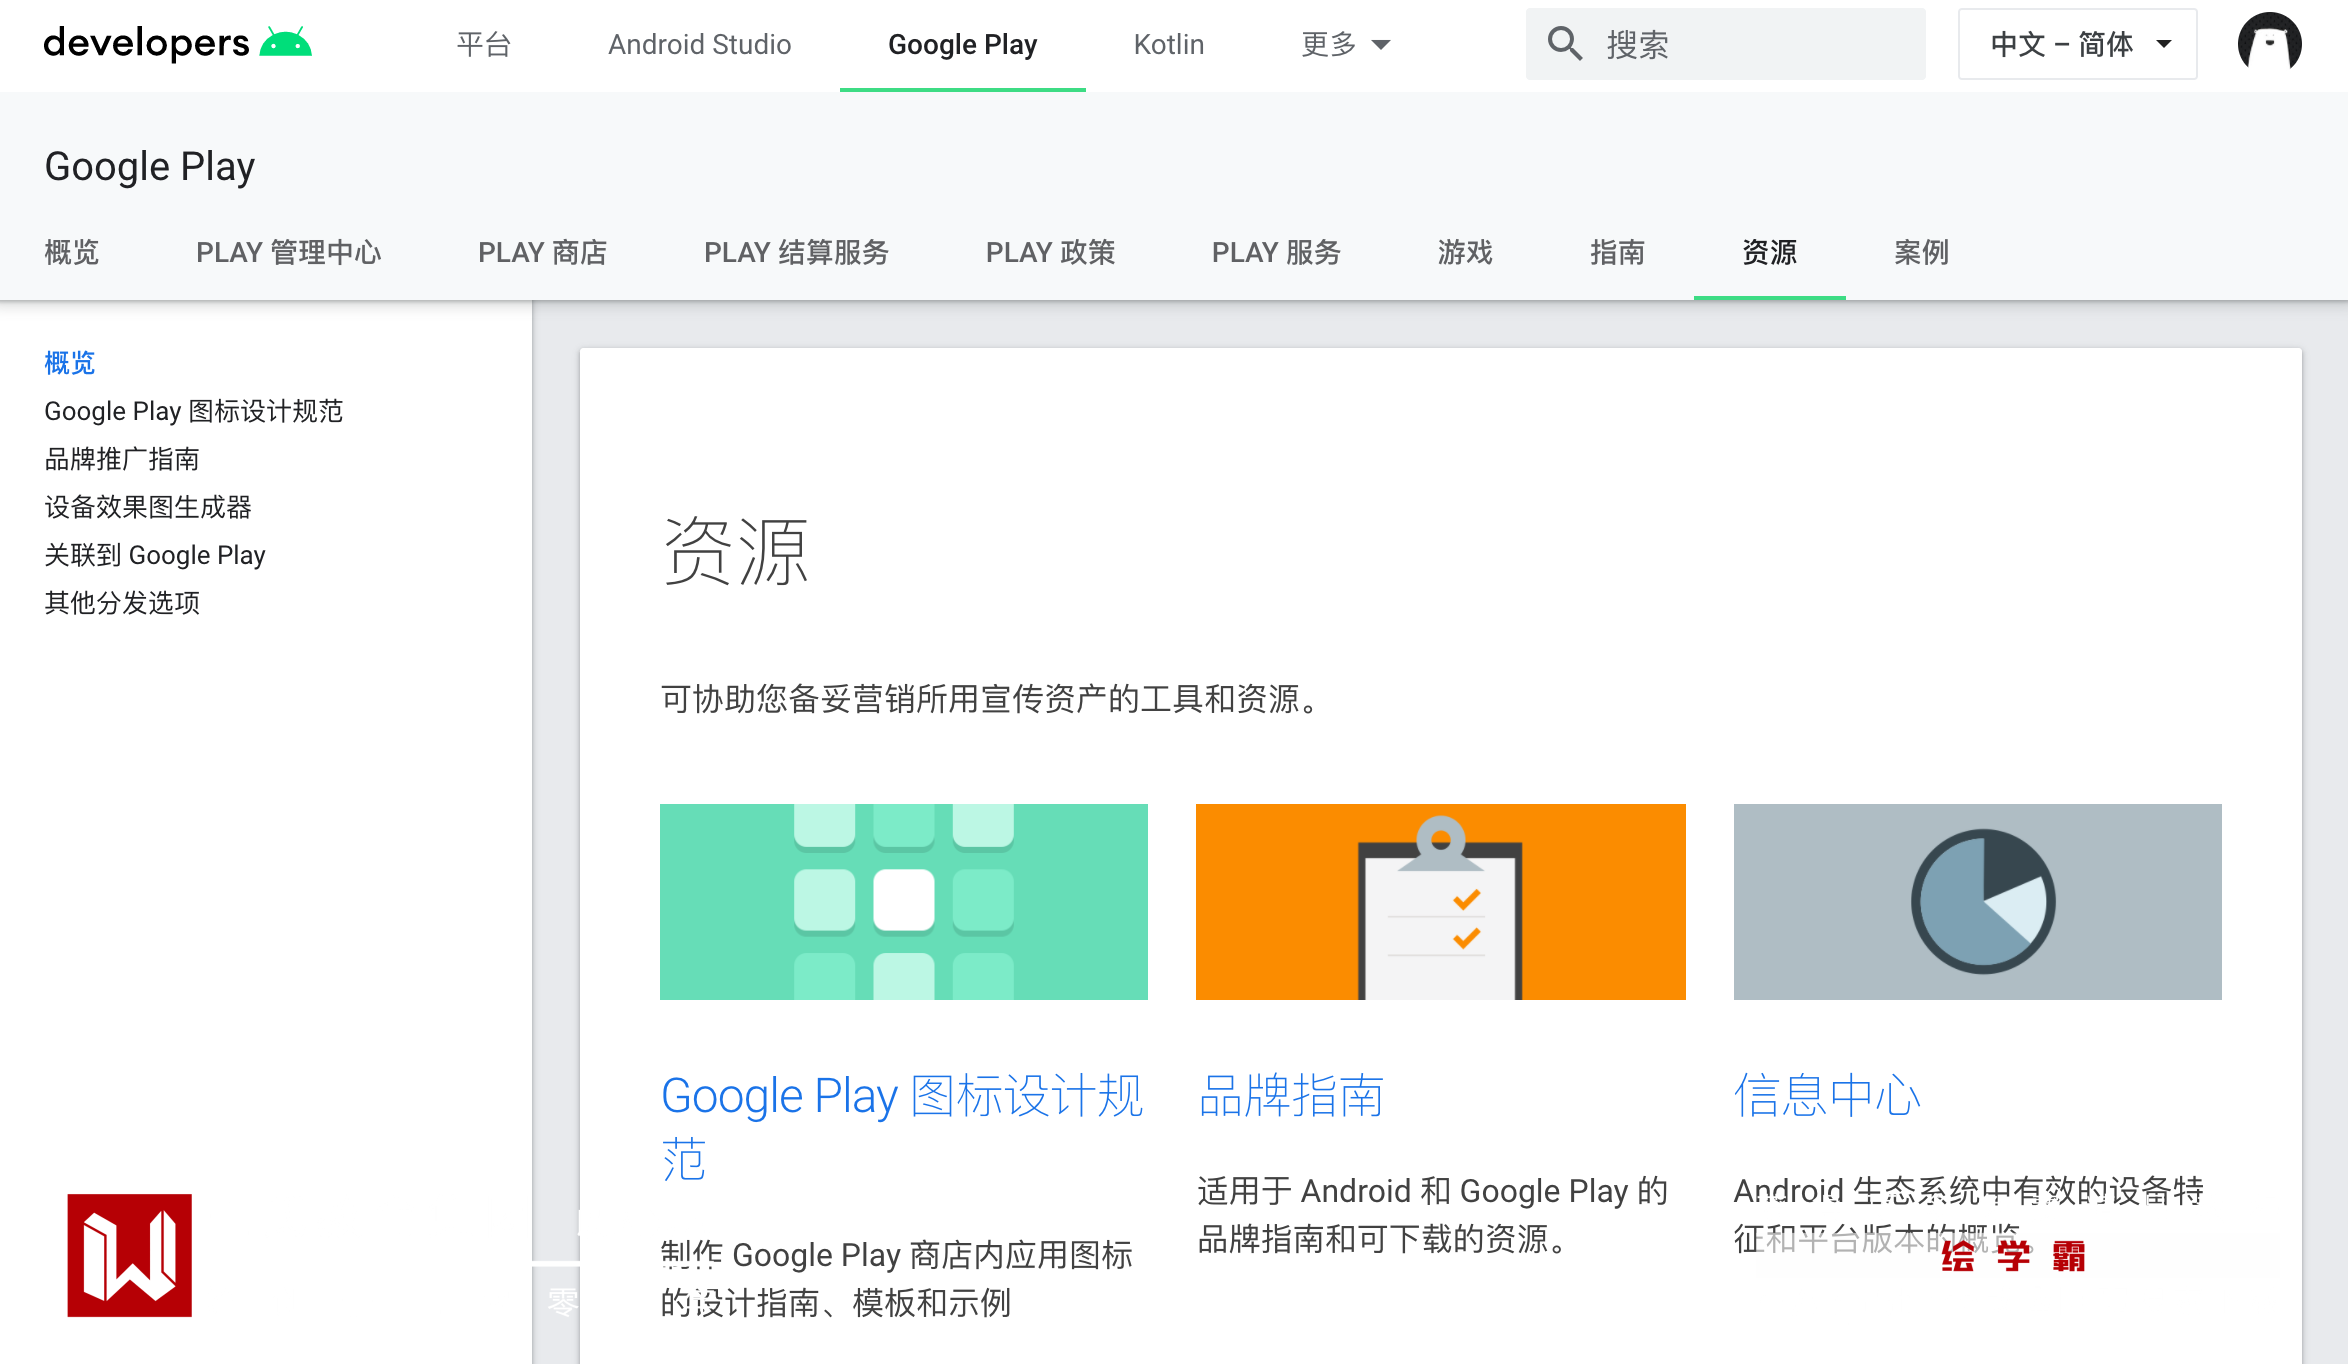Select 概览 in the left sidebar
This screenshot has height=1364, width=2348.
(70, 363)
